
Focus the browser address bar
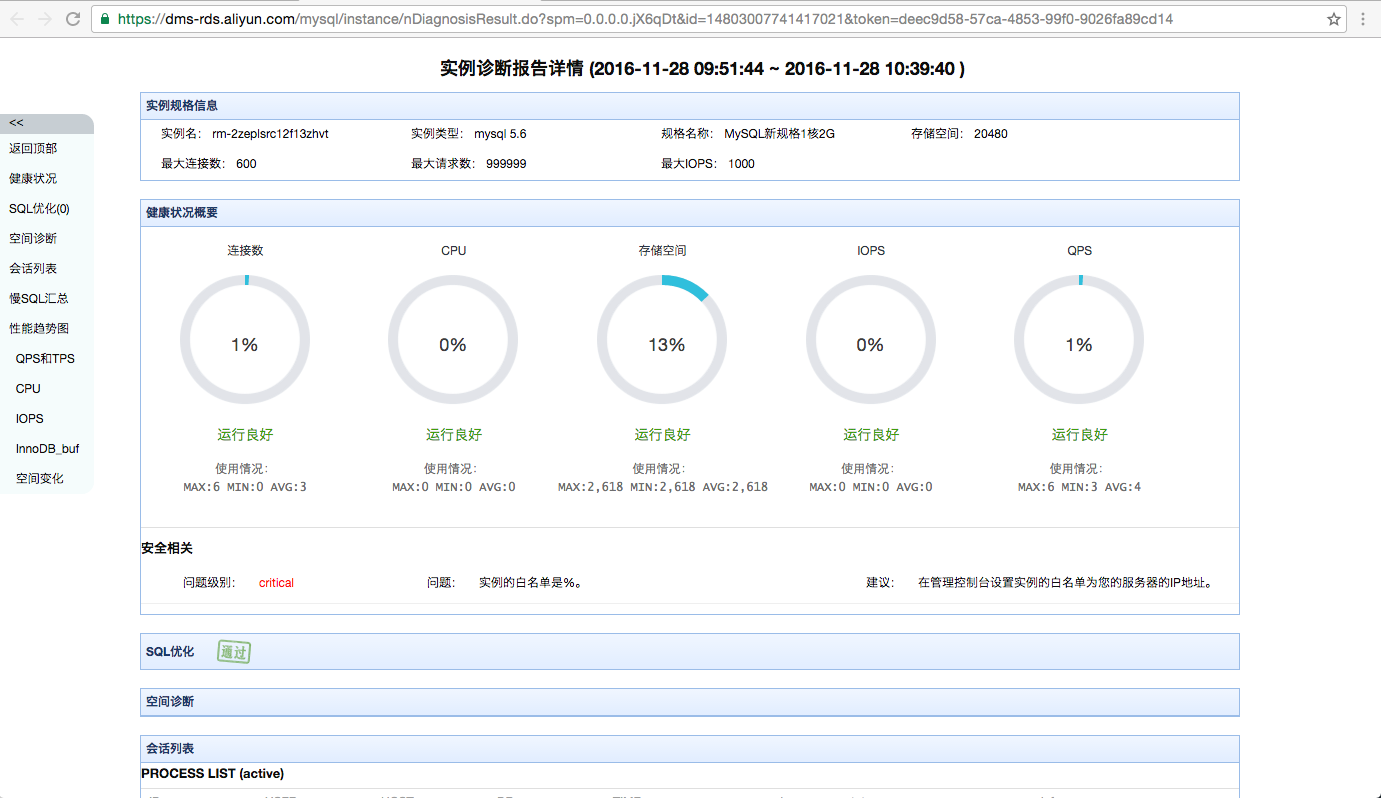coord(720,19)
